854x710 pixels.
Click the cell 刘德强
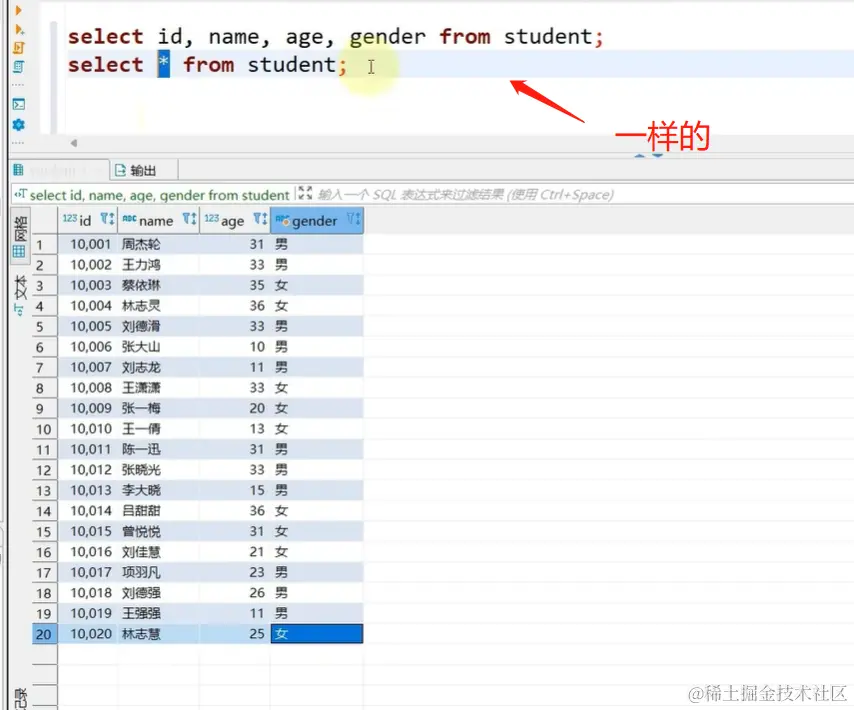(x=158, y=593)
